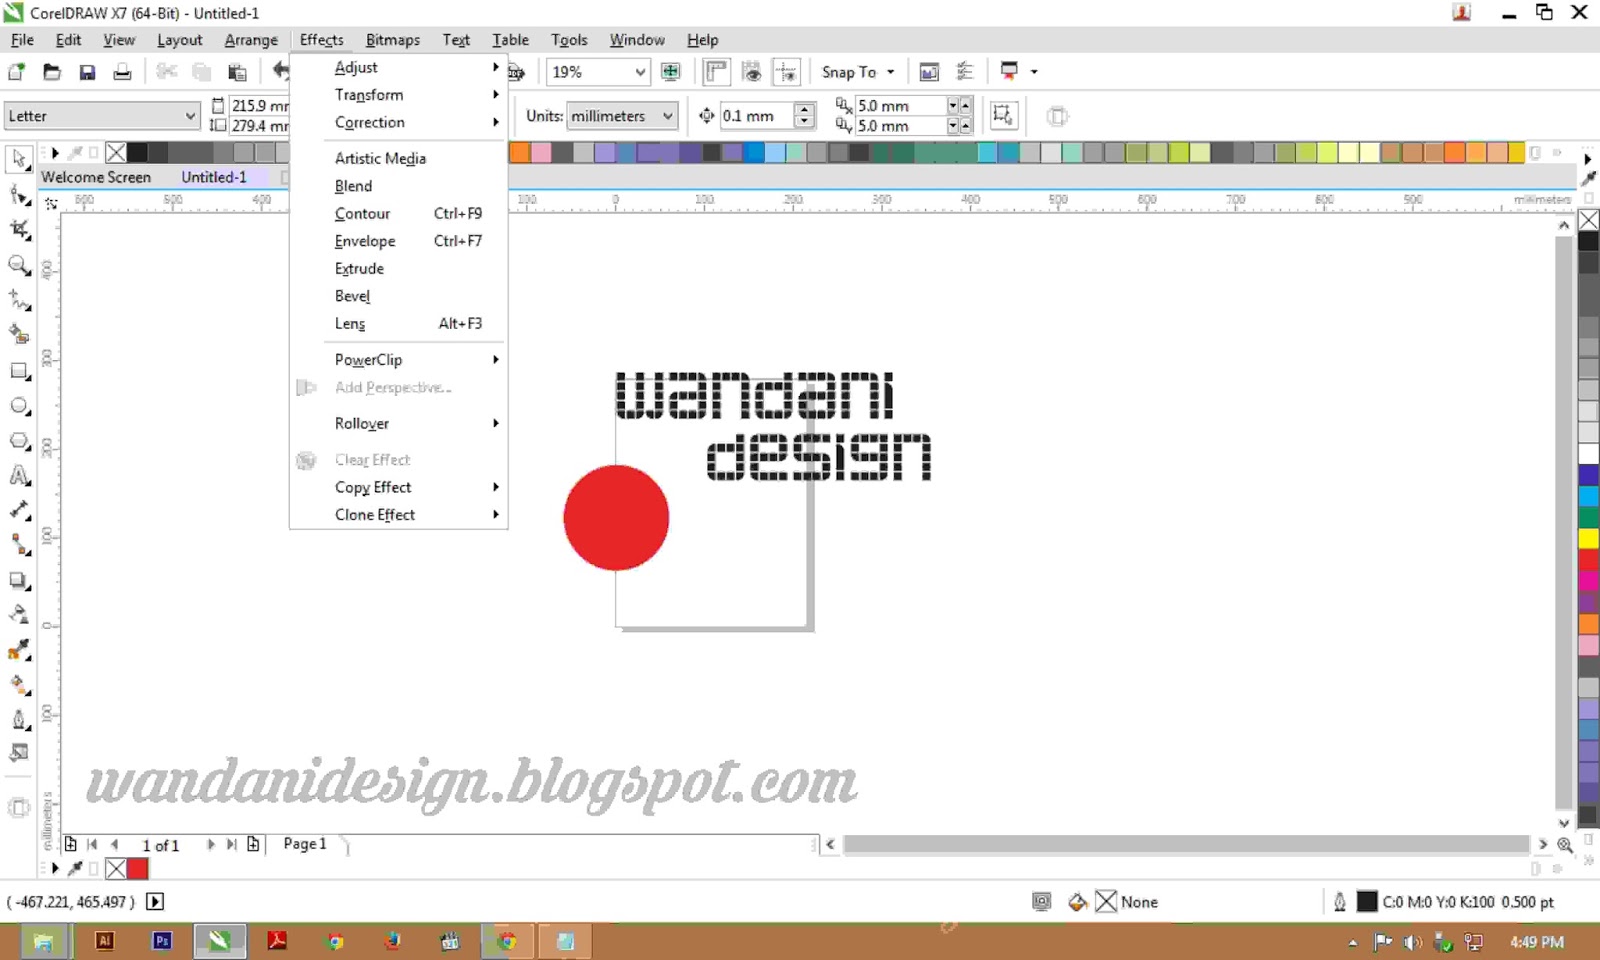Choose Lens effect
This screenshot has width=1600, height=960.
point(399,324)
